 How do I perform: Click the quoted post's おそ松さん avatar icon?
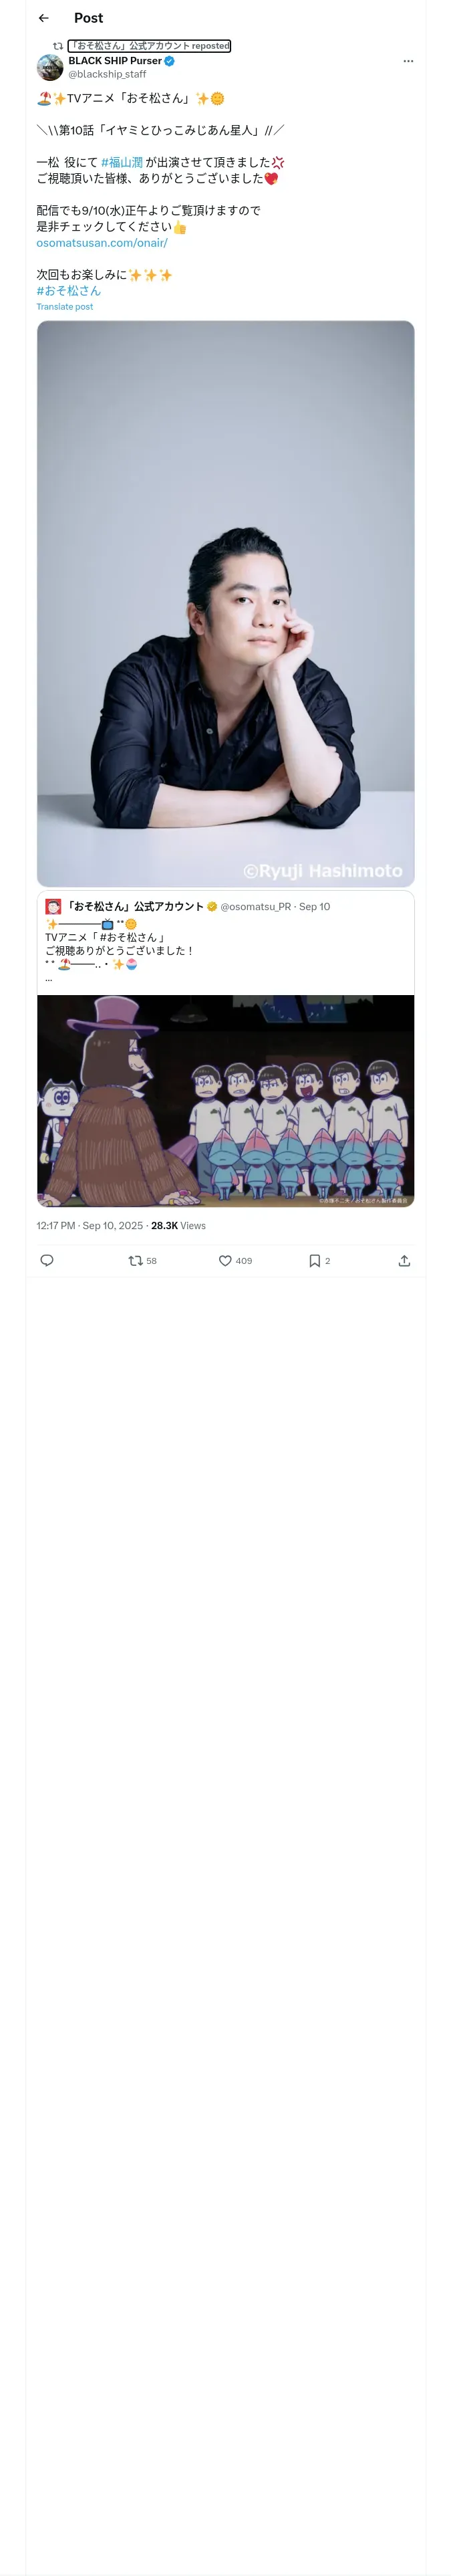click(53, 906)
